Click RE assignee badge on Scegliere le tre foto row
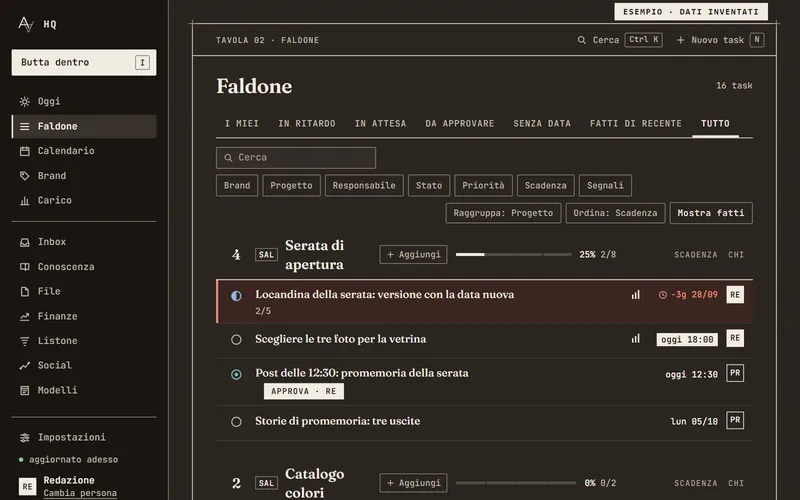Image resolution: width=800 pixels, height=500 pixels. pyautogui.click(x=735, y=338)
